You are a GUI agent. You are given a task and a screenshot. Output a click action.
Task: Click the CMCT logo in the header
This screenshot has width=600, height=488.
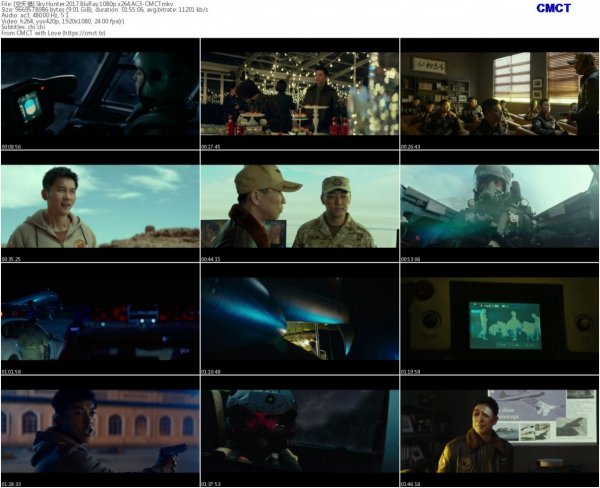552,8
